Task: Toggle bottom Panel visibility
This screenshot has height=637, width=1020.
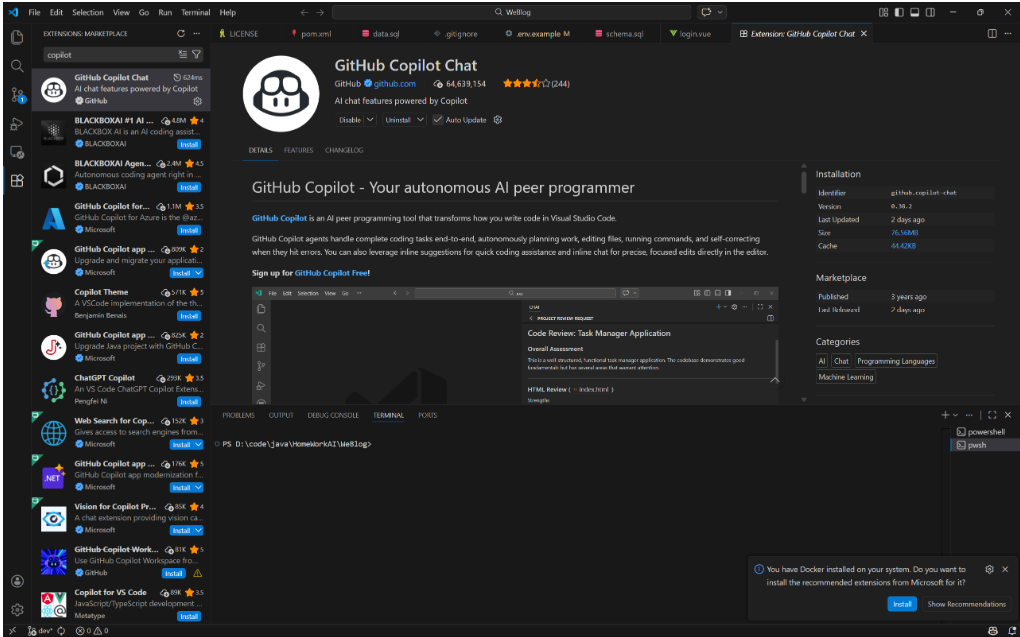Action: (915, 12)
